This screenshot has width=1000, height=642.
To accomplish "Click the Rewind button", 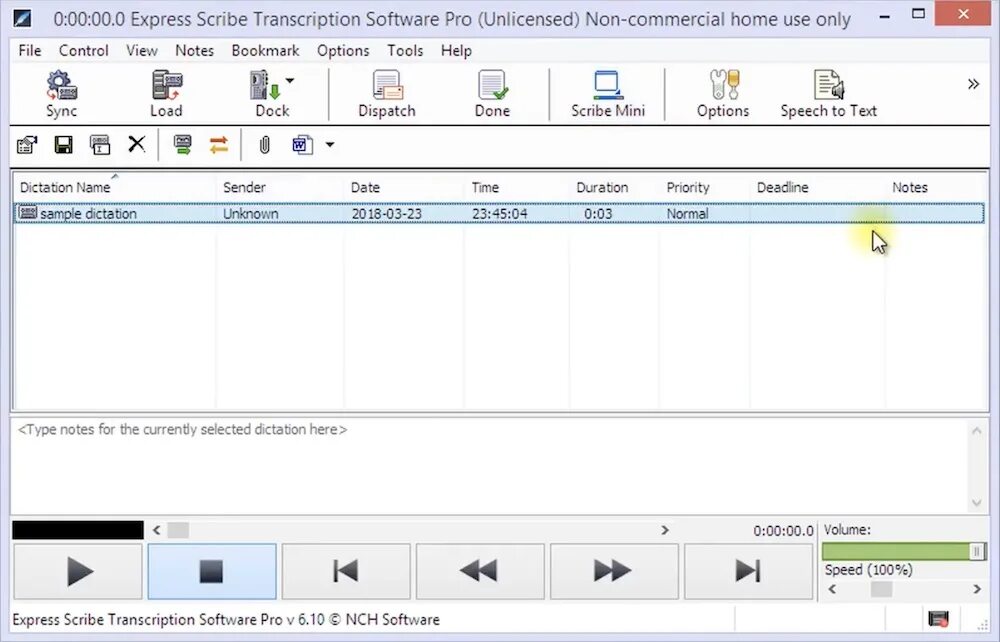I will [480, 571].
